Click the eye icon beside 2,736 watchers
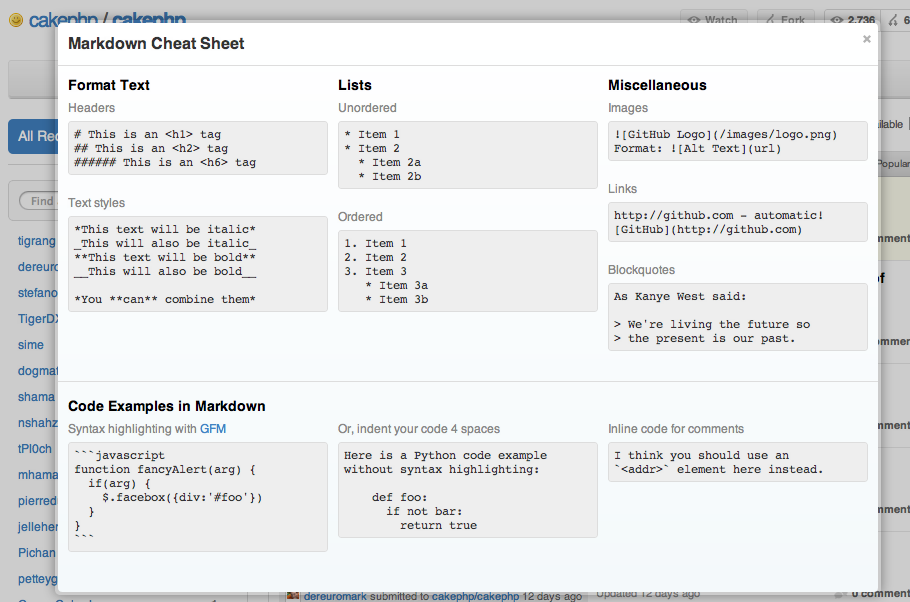The image size is (910, 602). point(836,20)
